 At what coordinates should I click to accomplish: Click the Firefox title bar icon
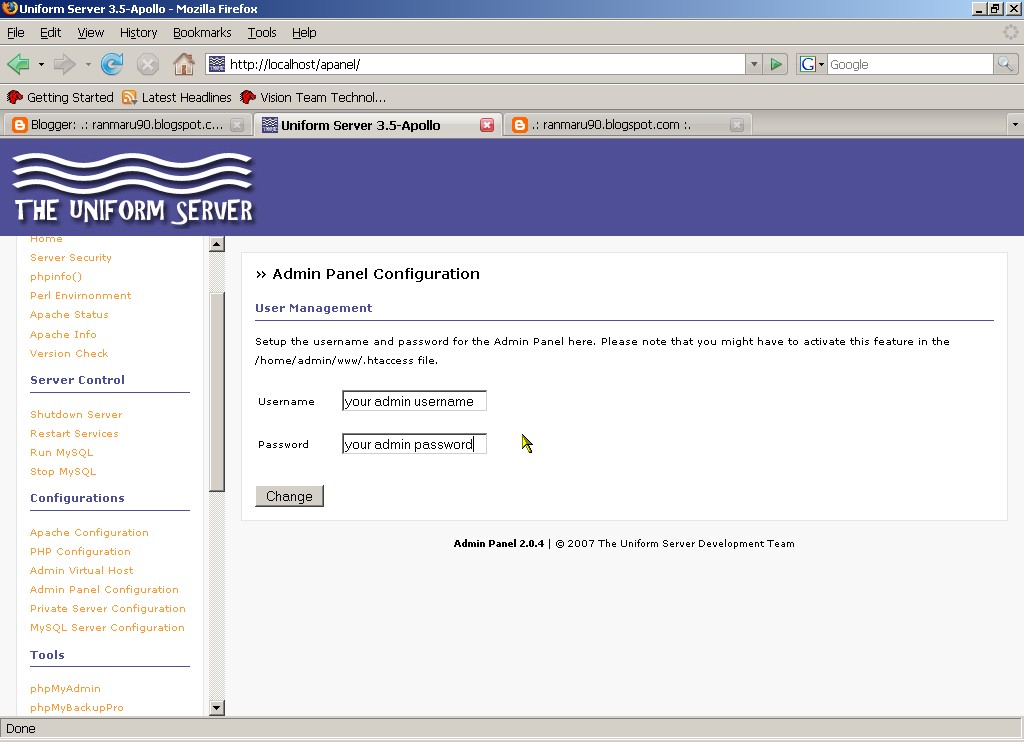[9, 8]
